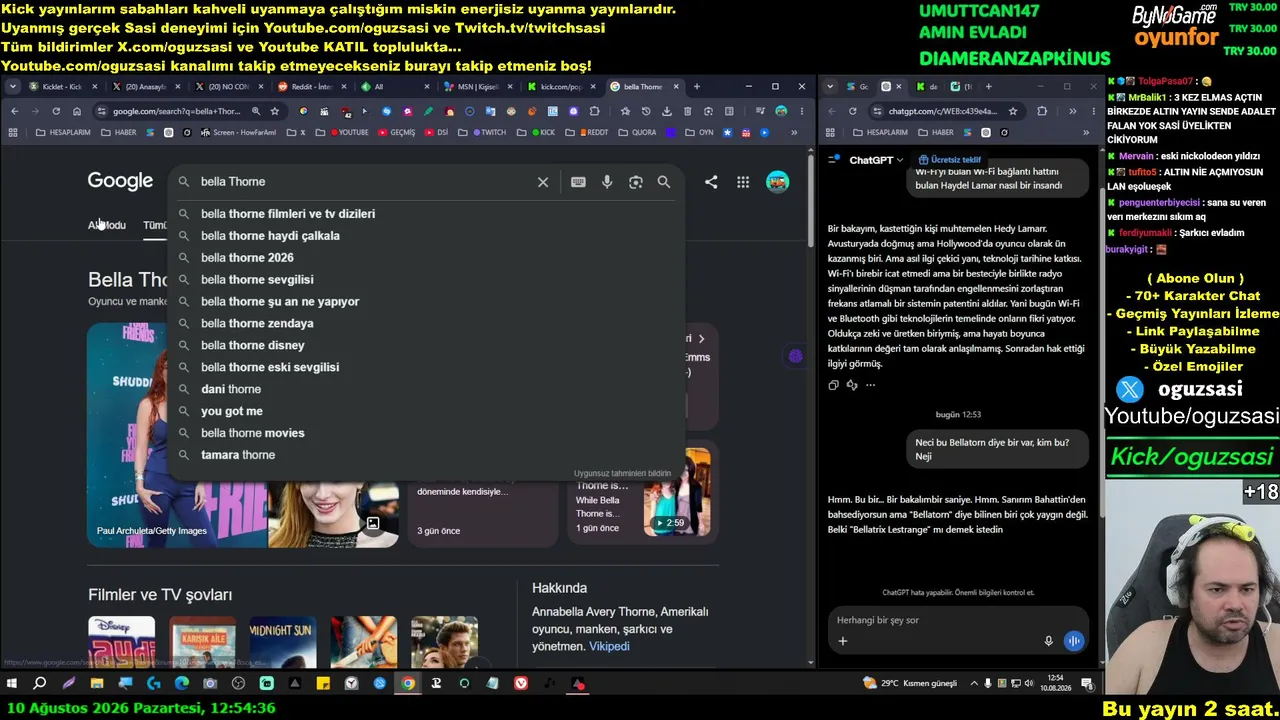Open Google Lens image search
The image size is (1280, 720).
(635, 182)
